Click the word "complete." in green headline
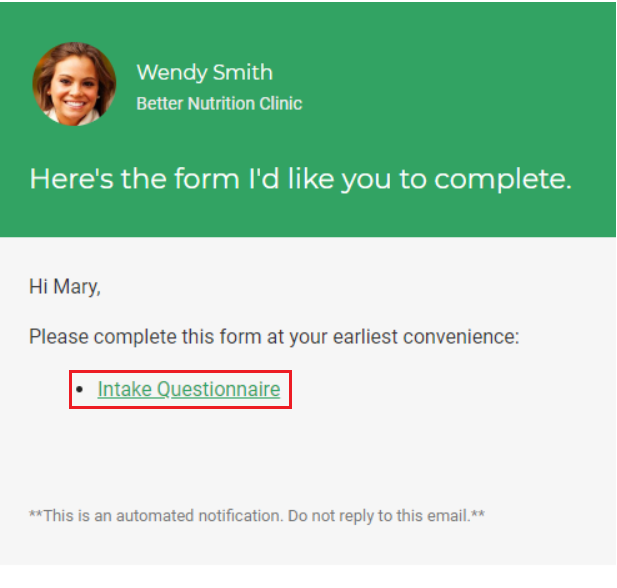This screenshot has width=617, height=588. point(503,179)
